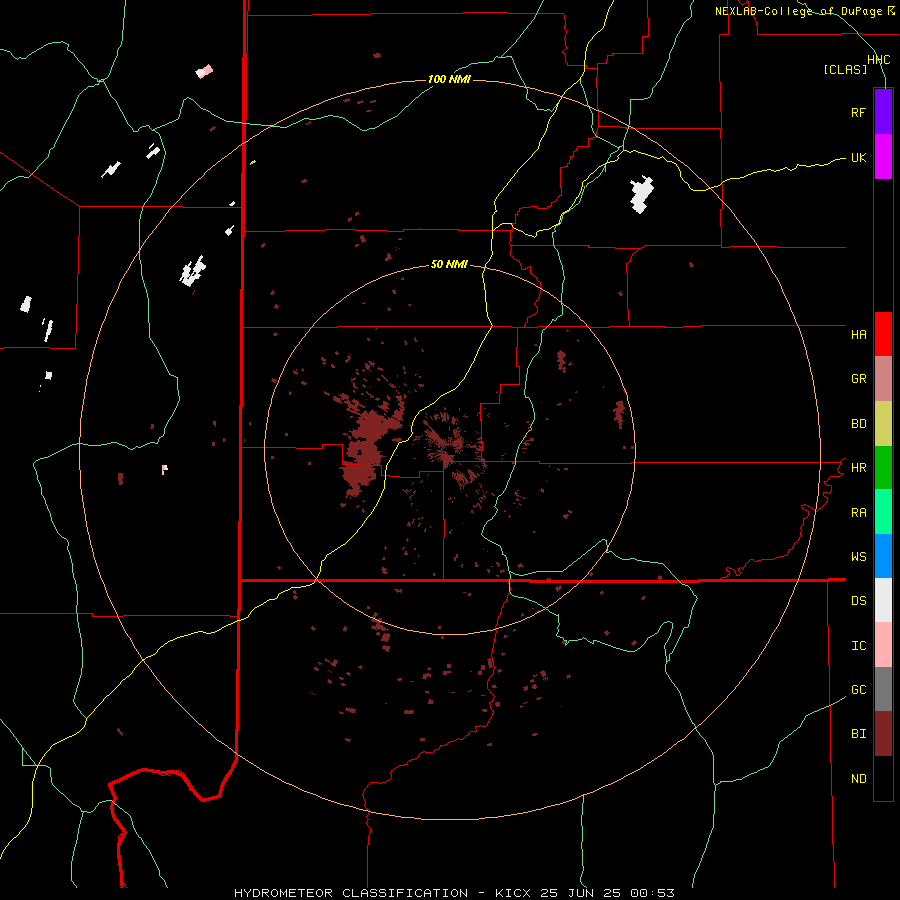
Task: Click the HHC product label
Action: click(x=878, y=60)
